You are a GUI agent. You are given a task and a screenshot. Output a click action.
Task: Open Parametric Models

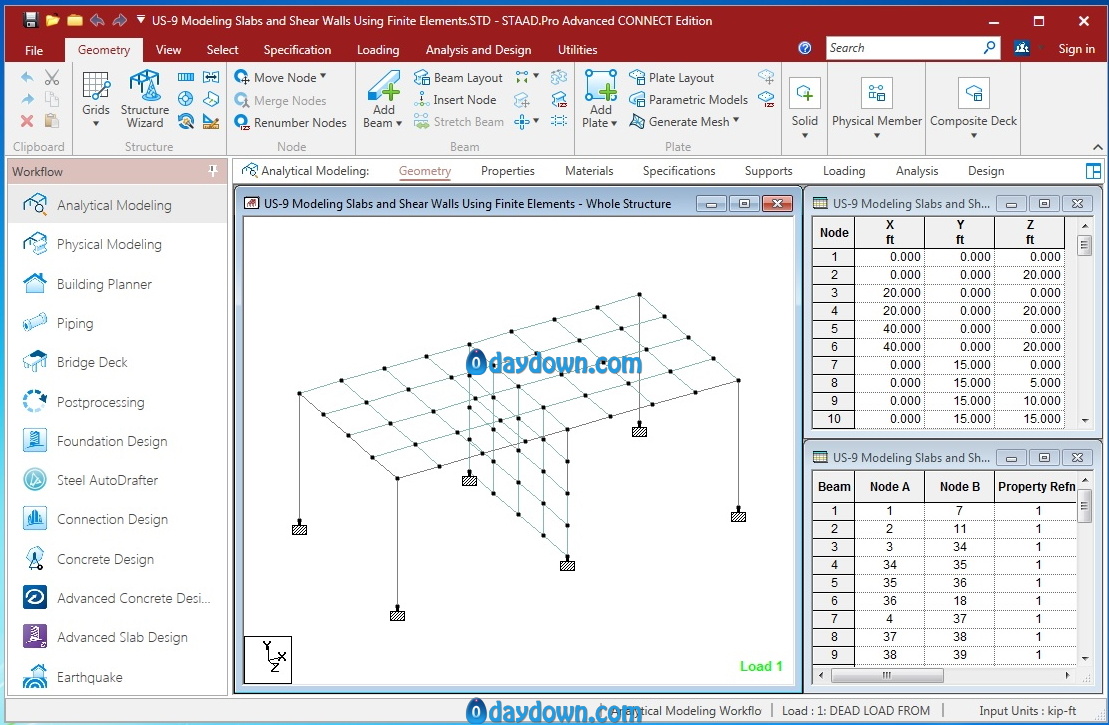(689, 100)
